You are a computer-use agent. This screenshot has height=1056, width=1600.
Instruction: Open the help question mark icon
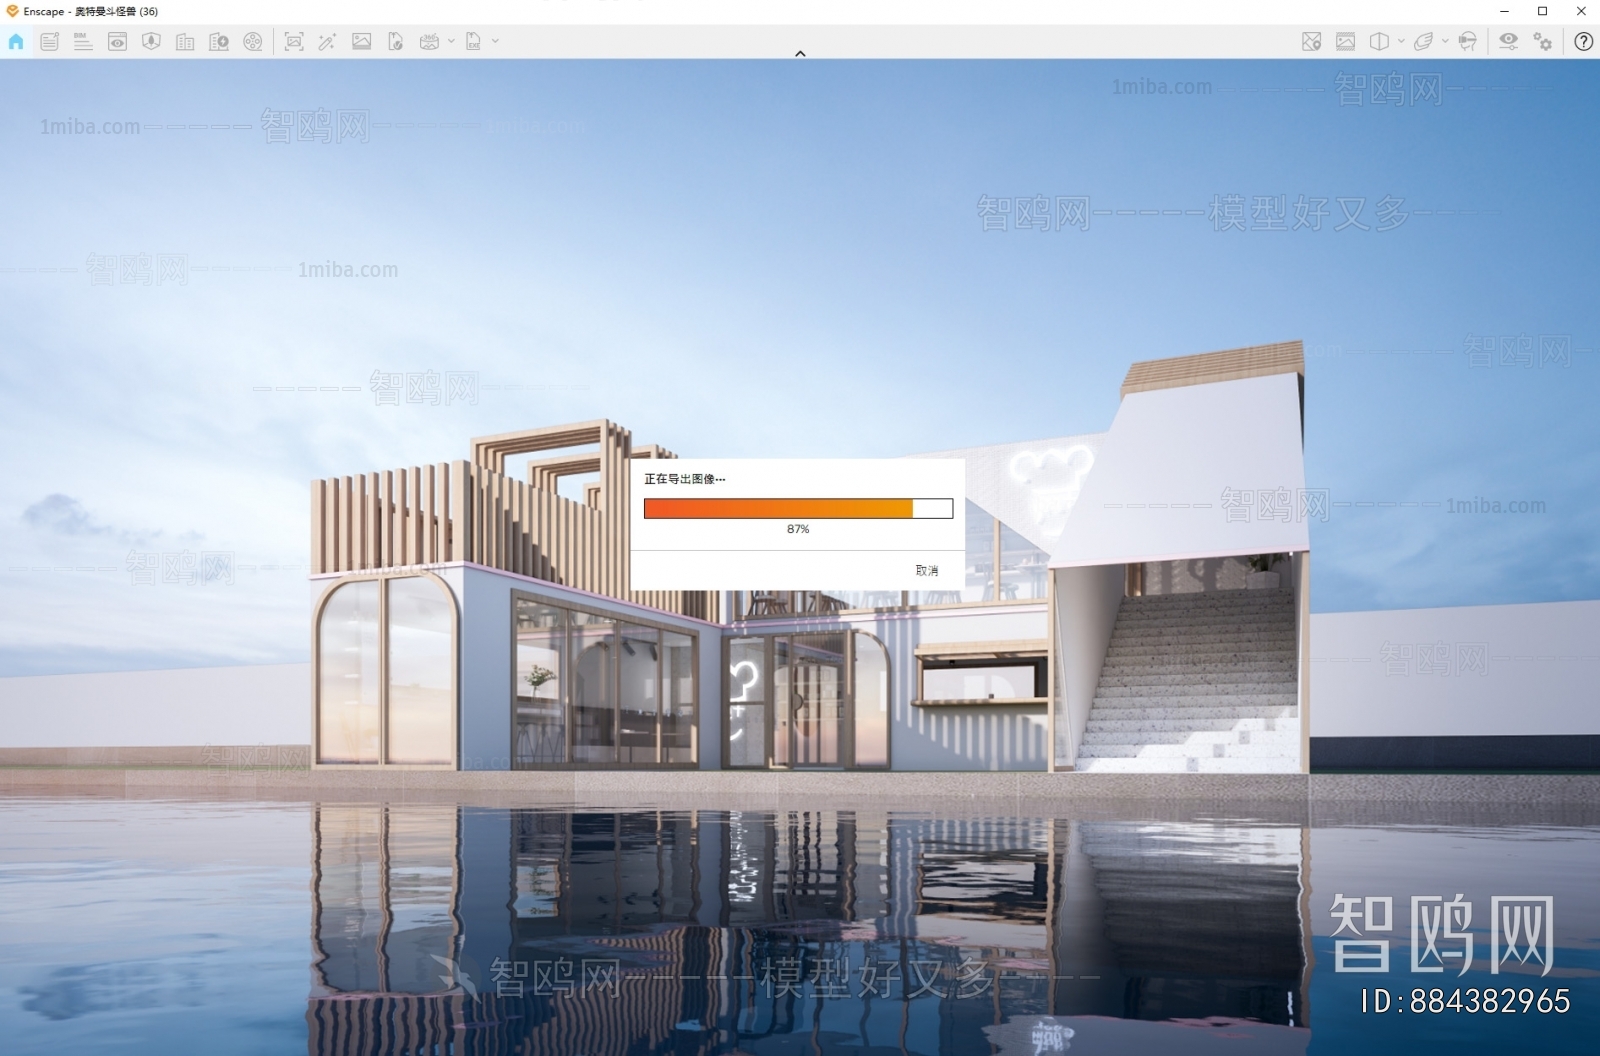(x=1583, y=41)
